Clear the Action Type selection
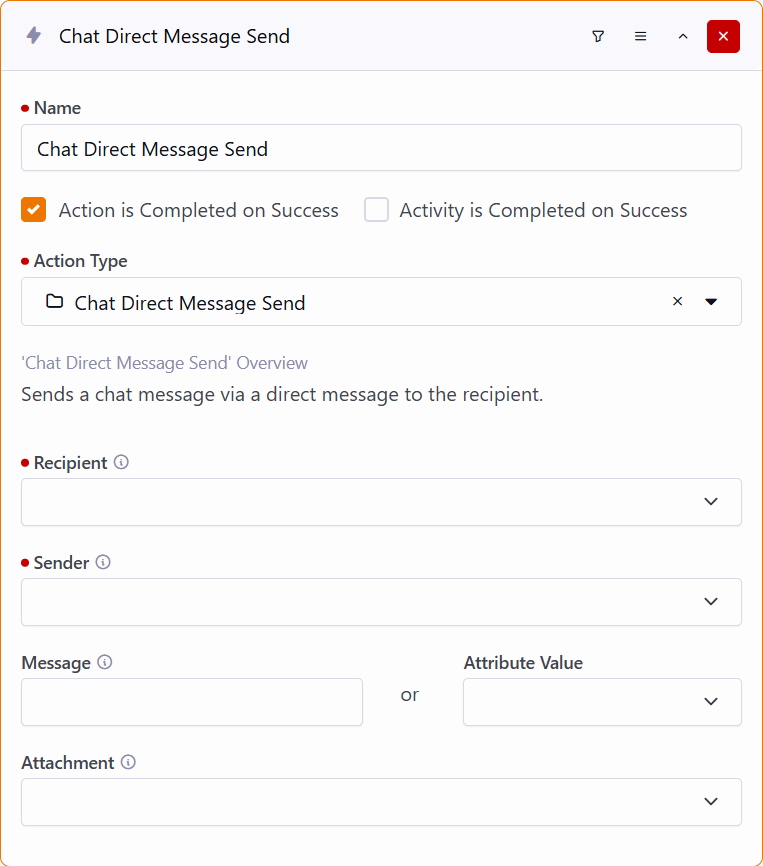Image resolution: width=763 pixels, height=866 pixels. [677, 301]
